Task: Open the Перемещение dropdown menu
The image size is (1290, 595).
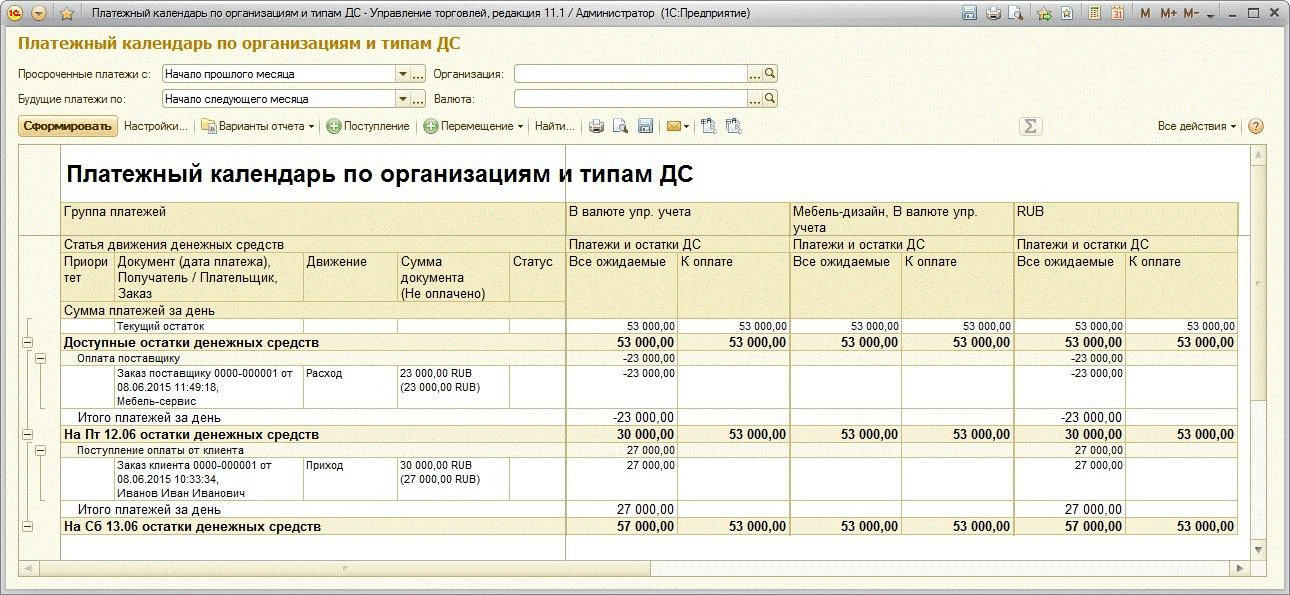Action: [473, 126]
